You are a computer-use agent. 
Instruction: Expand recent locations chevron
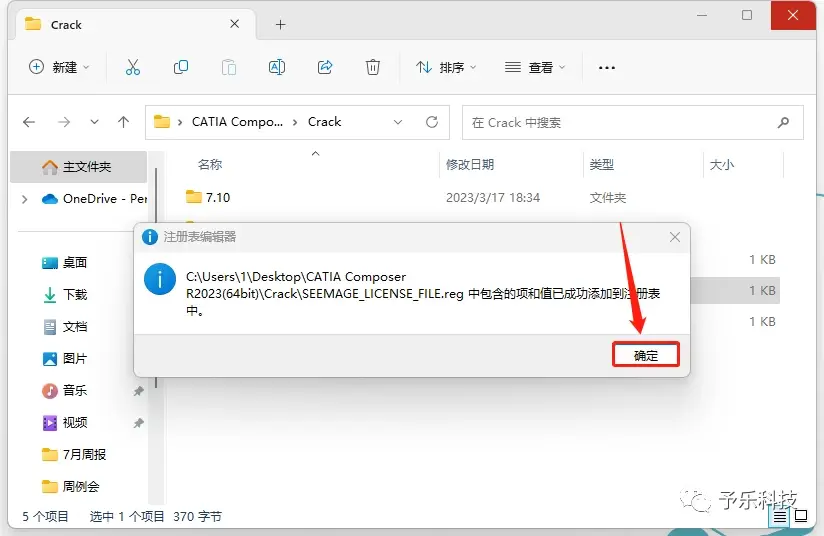coord(94,122)
